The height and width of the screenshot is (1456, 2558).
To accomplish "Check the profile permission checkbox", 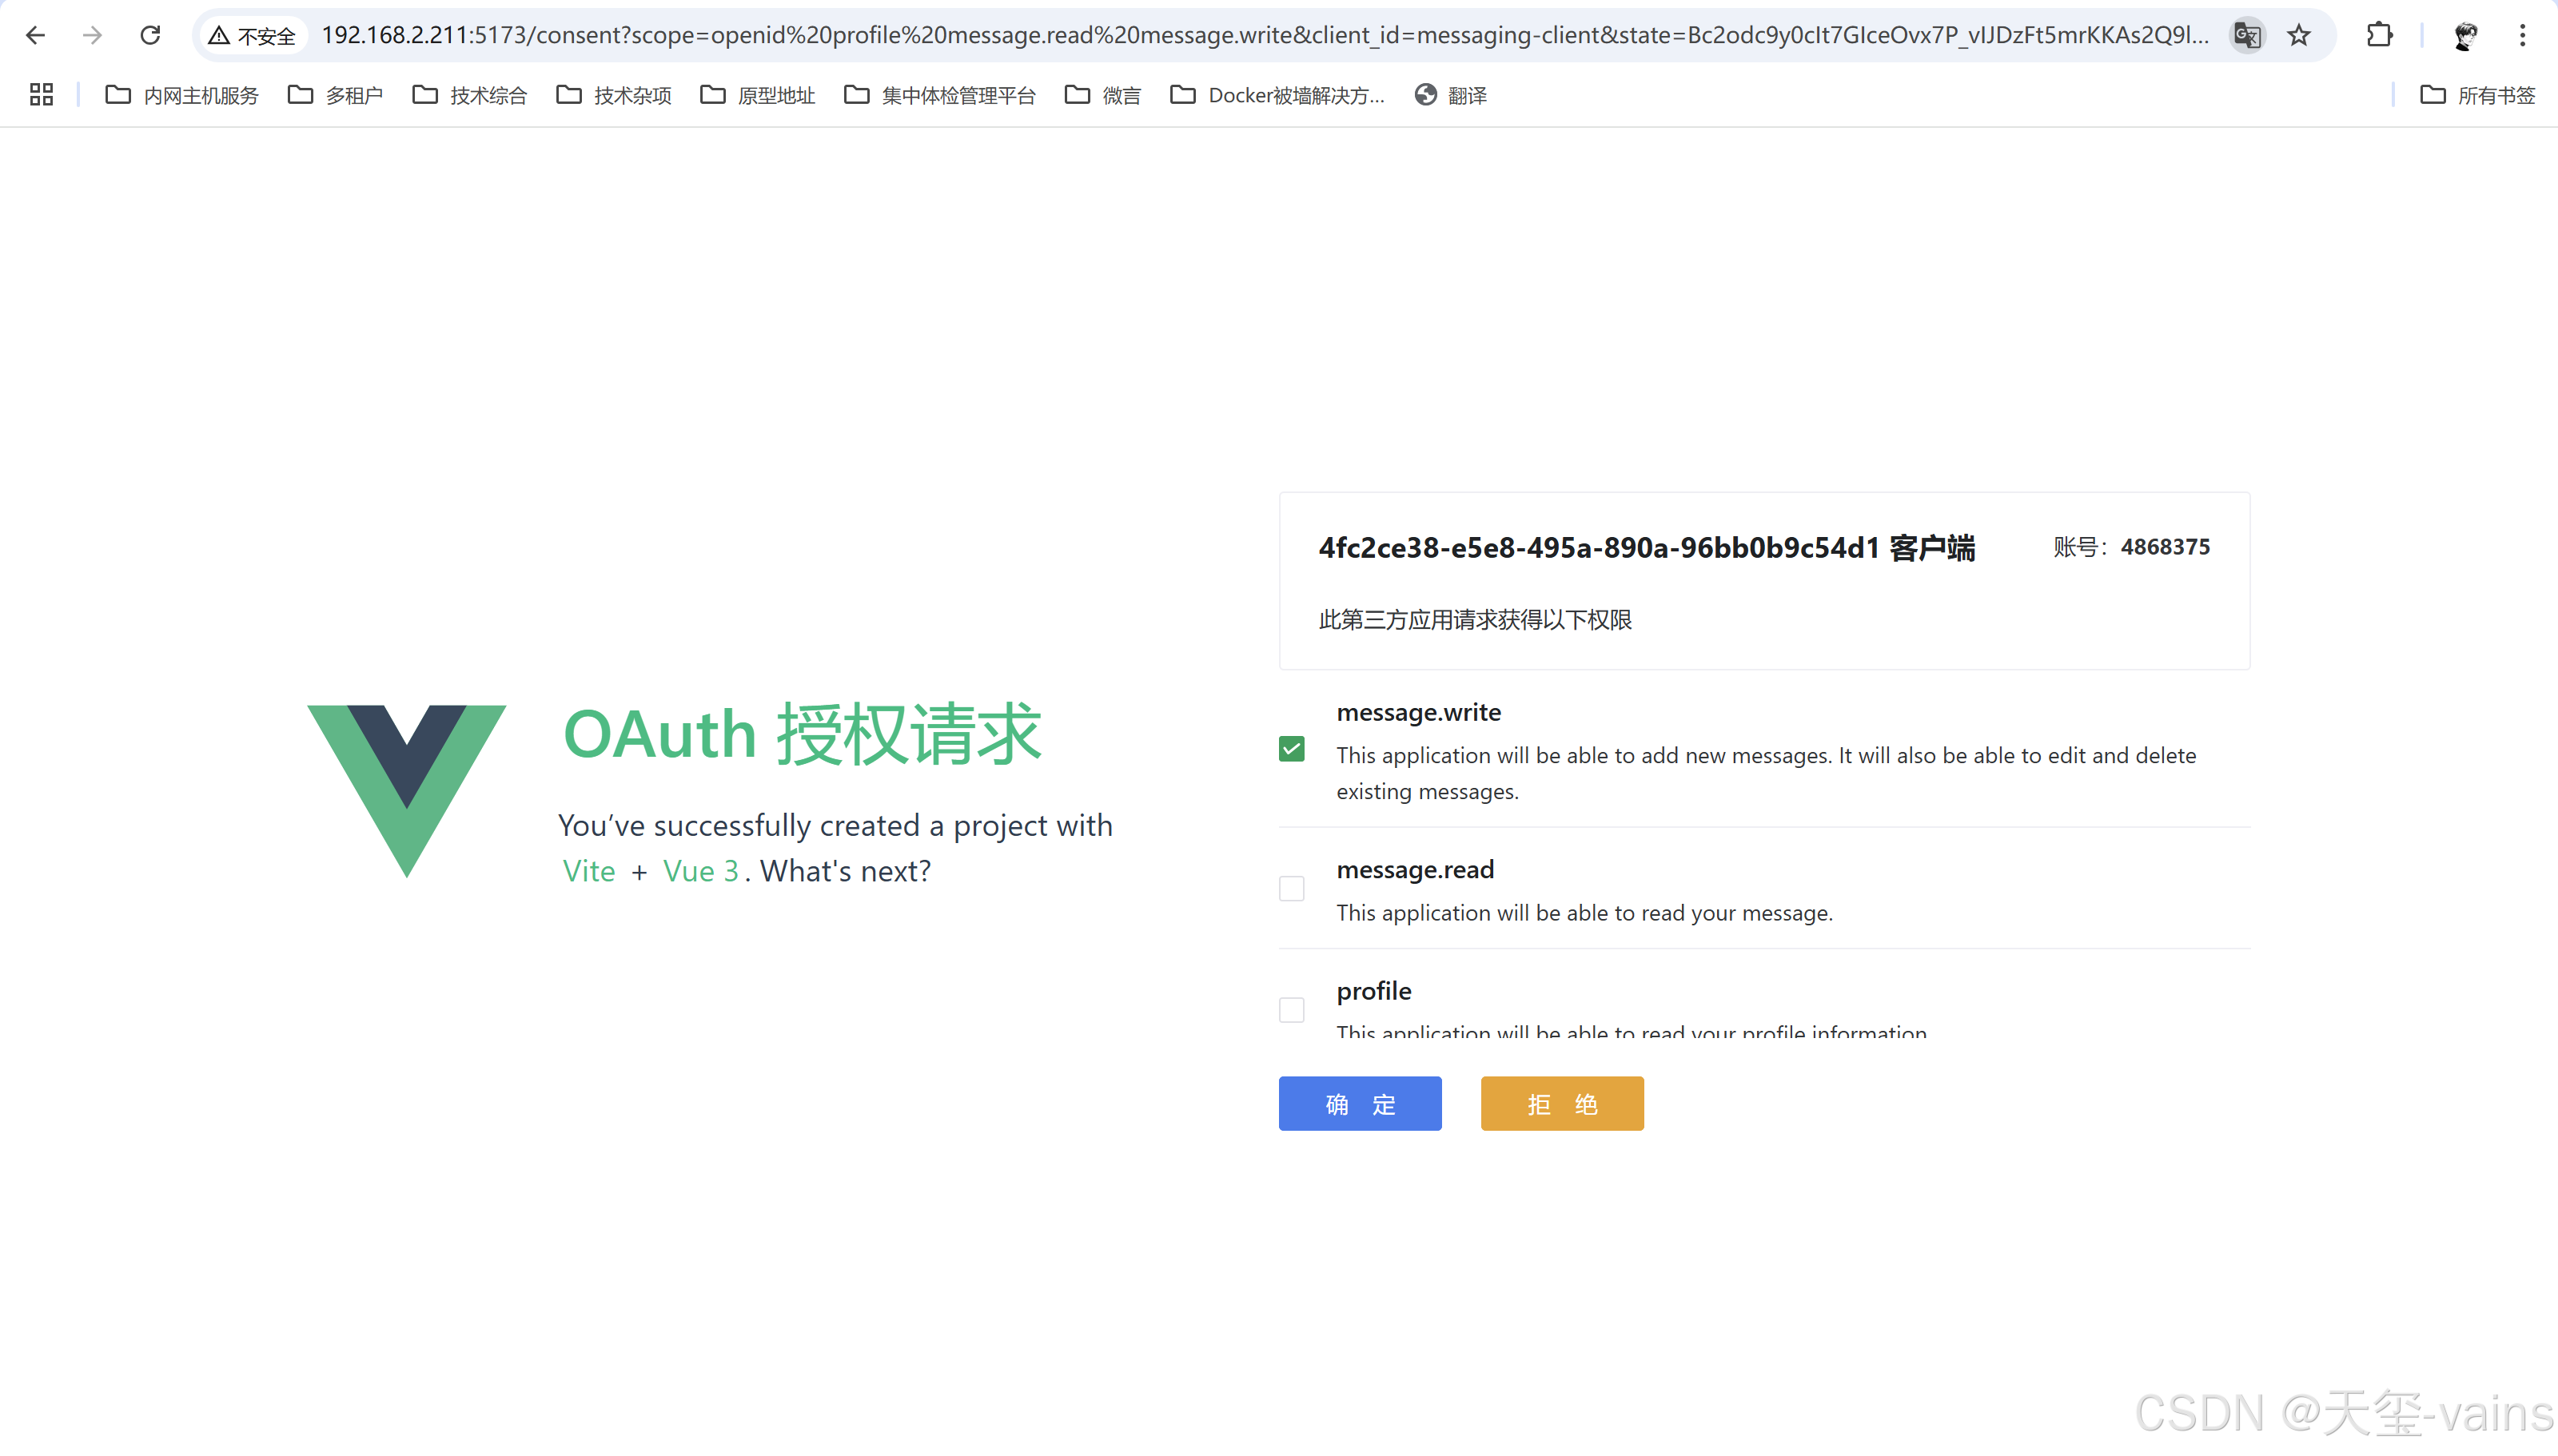I will click(x=1291, y=1010).
